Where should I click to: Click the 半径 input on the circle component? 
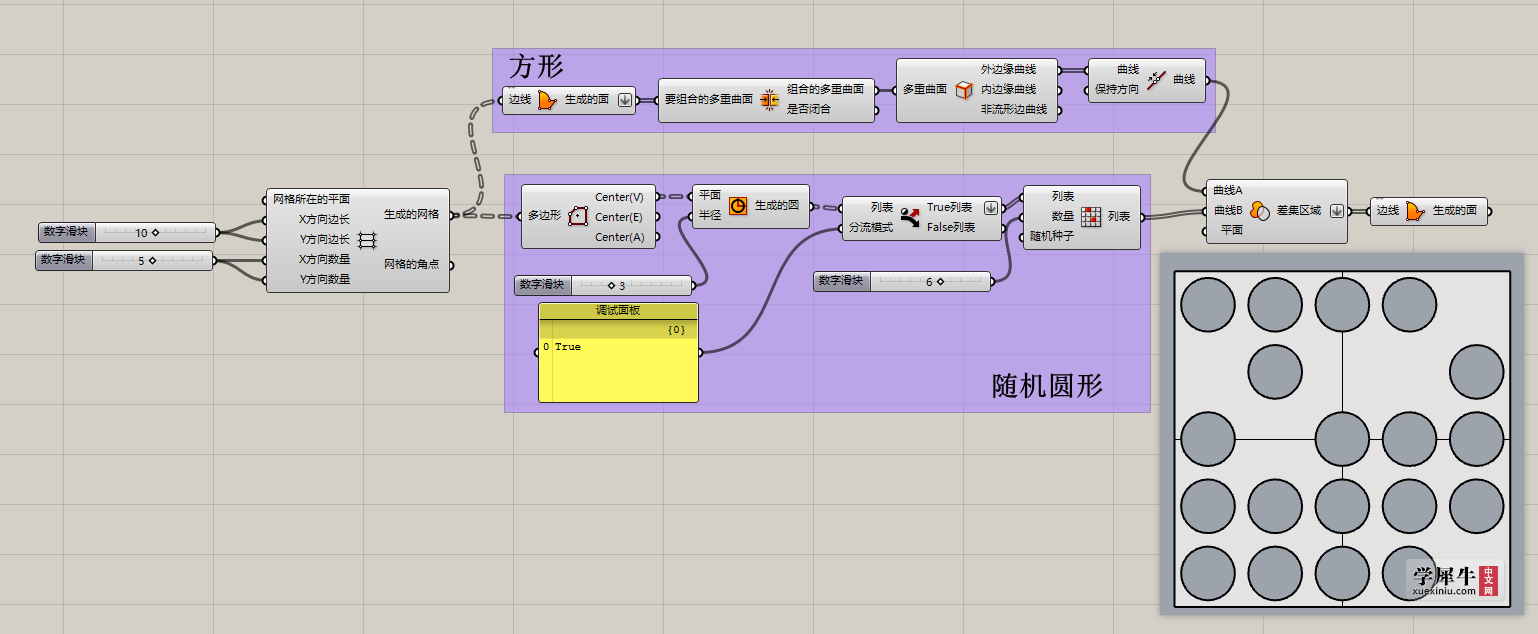[709, 215]
